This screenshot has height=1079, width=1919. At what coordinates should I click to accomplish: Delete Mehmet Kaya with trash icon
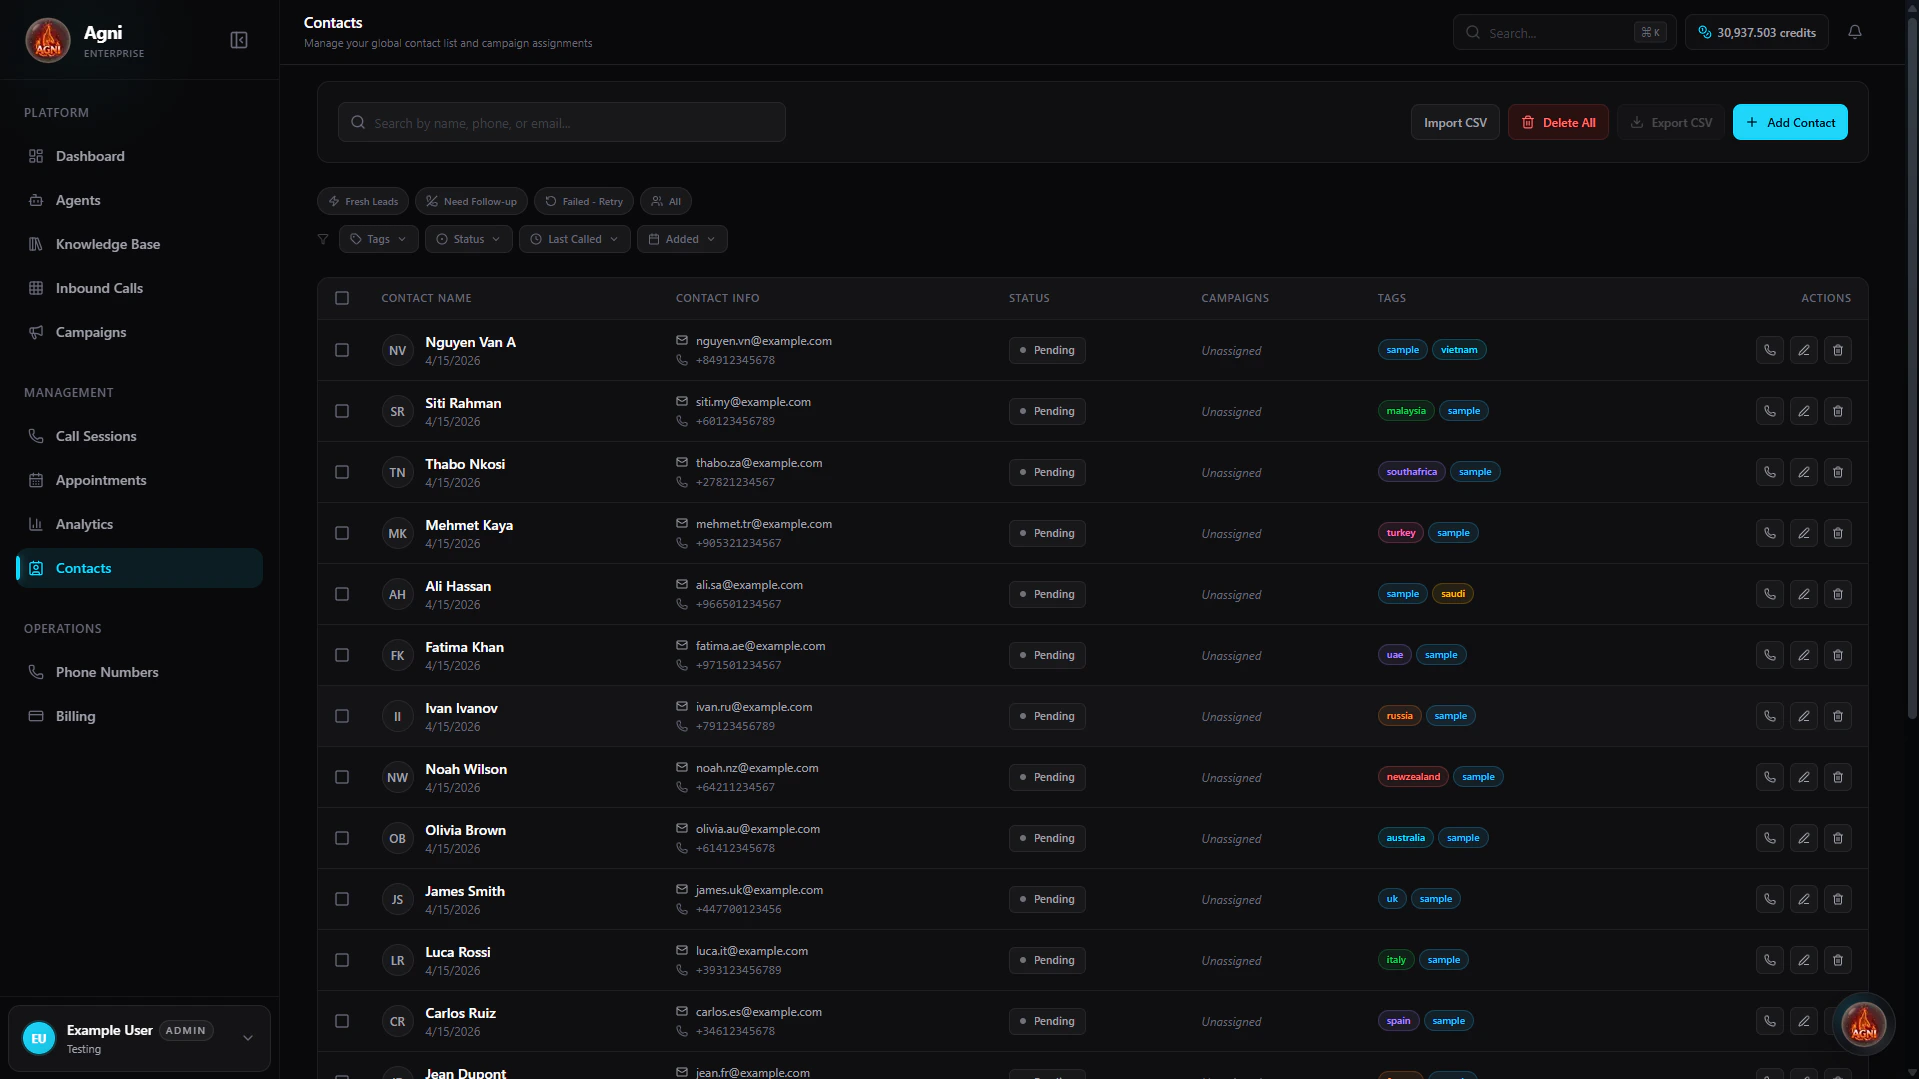(1838, 533)
